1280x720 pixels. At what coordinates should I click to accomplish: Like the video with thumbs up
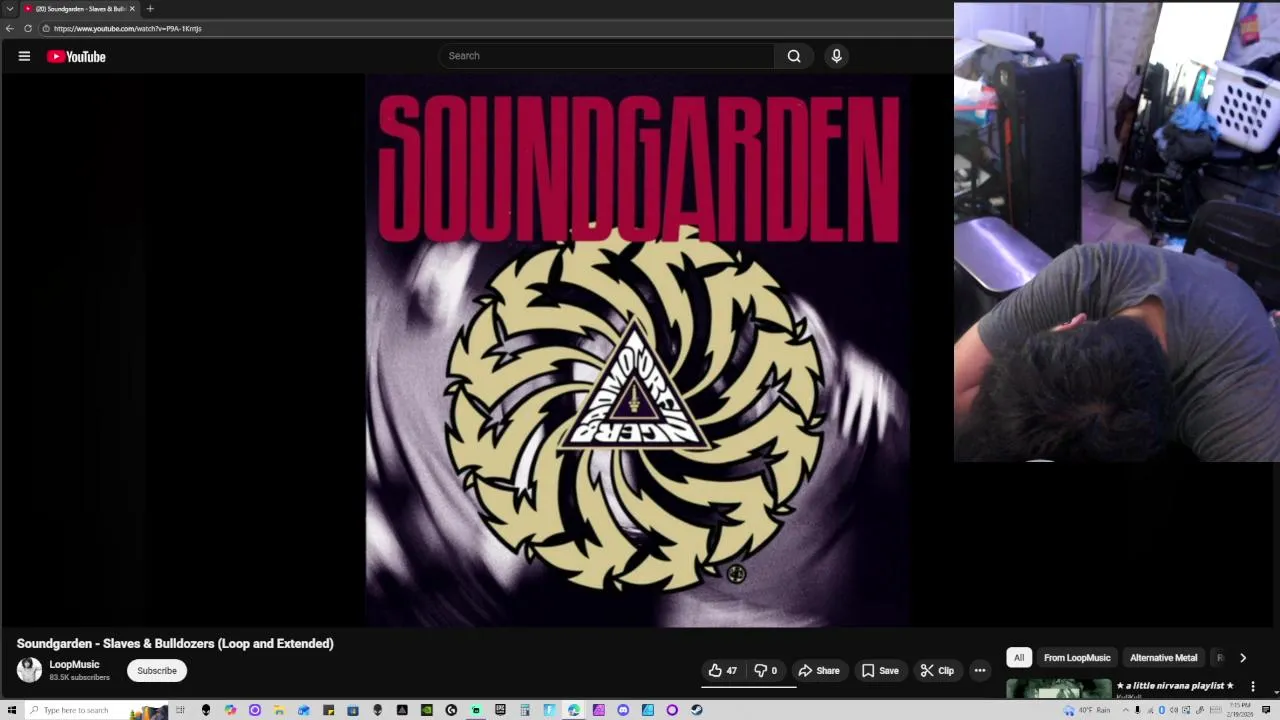tap(723, 671)
